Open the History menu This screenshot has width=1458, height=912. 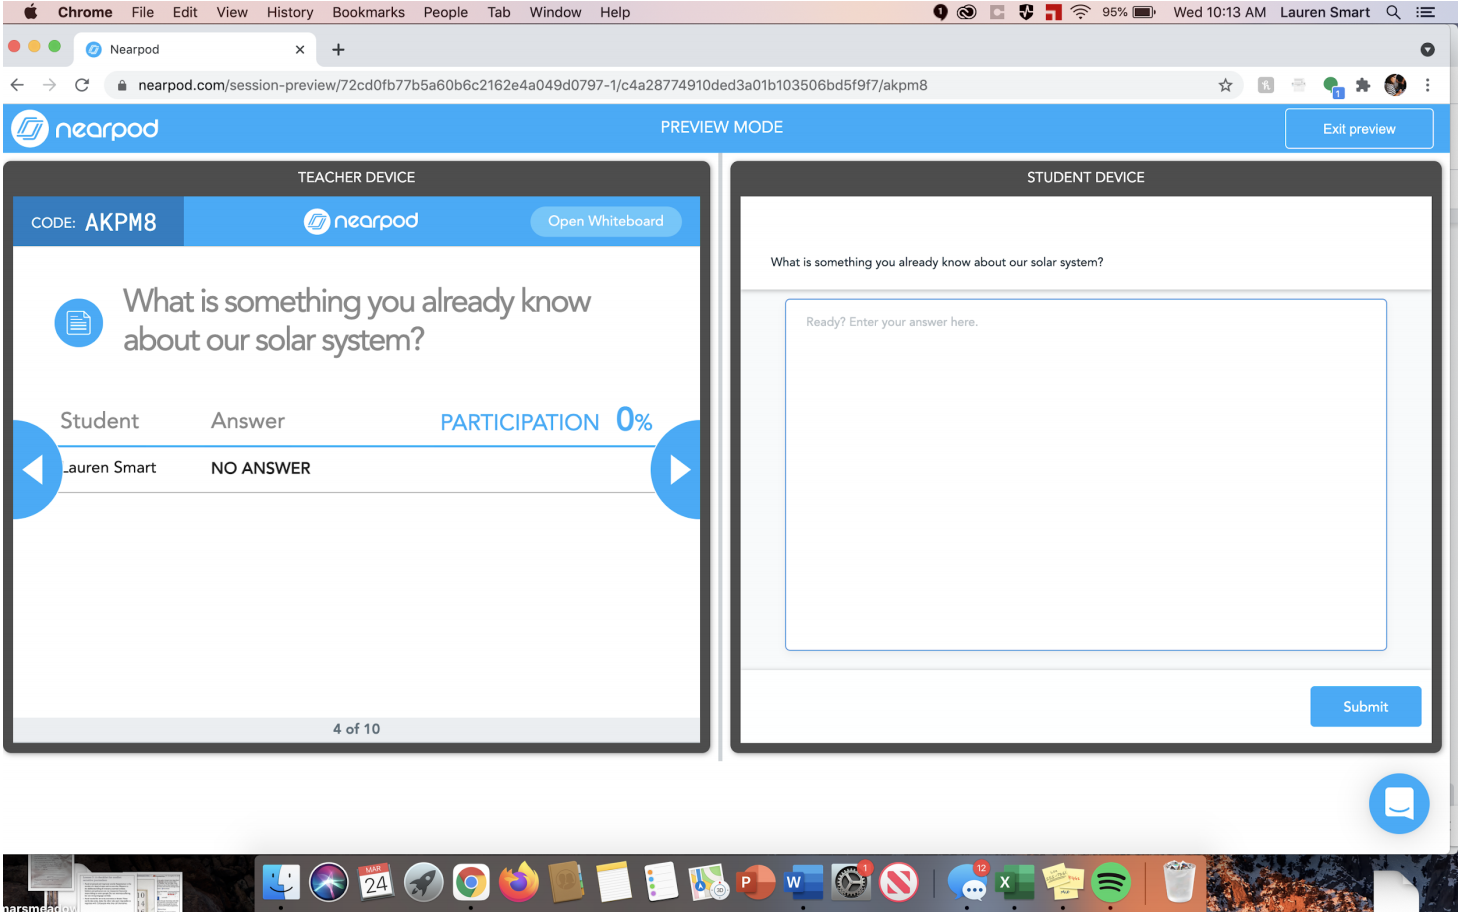tap(290, 12)
